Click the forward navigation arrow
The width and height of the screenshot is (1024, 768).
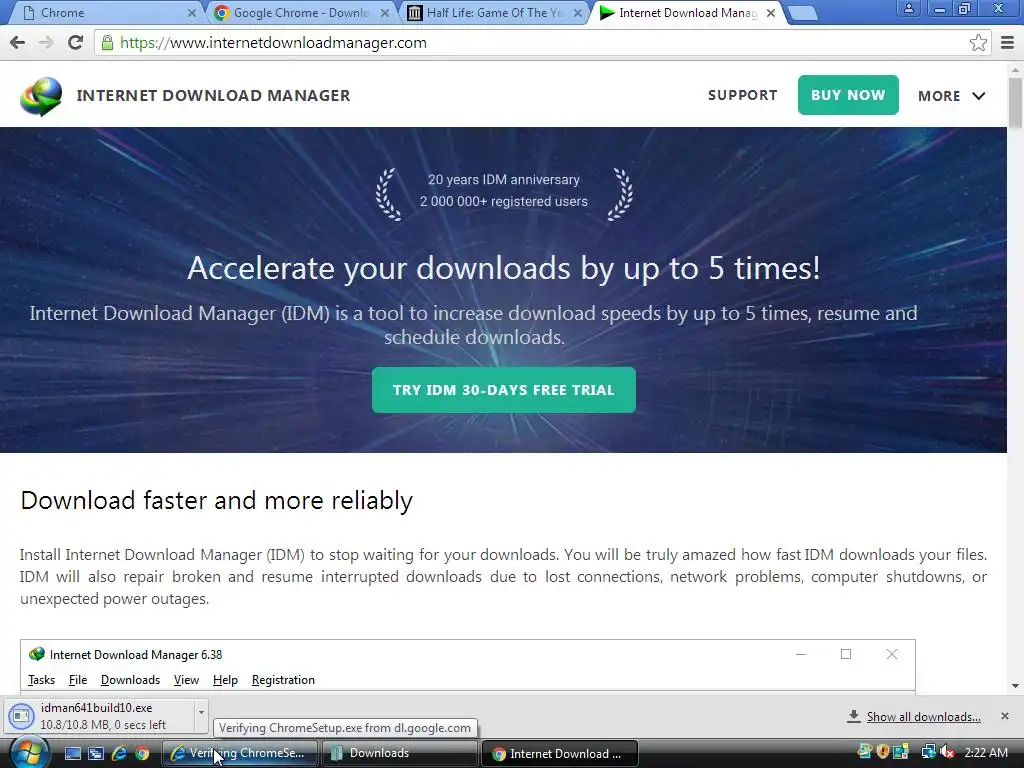coord(46,42)
